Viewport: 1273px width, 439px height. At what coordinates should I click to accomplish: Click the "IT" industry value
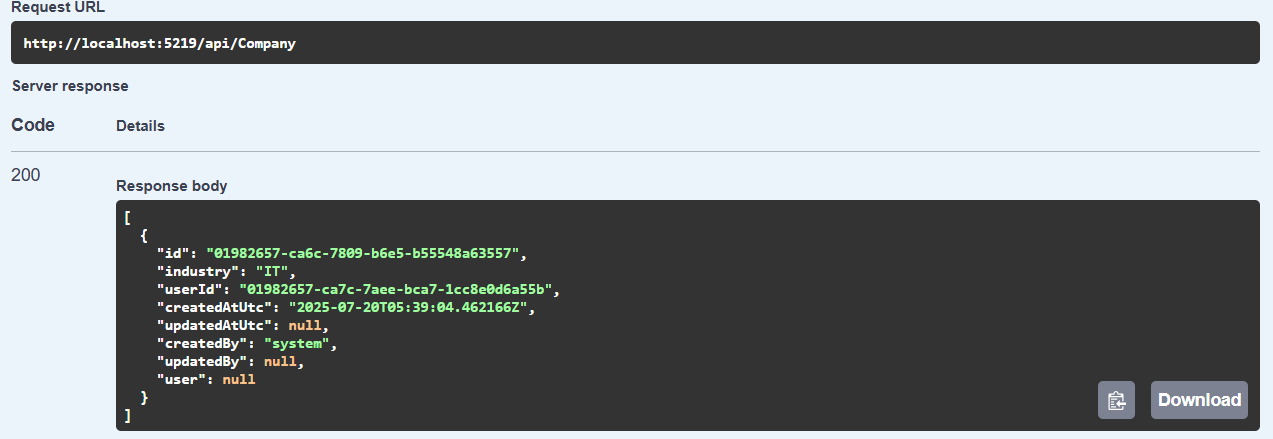271,272
